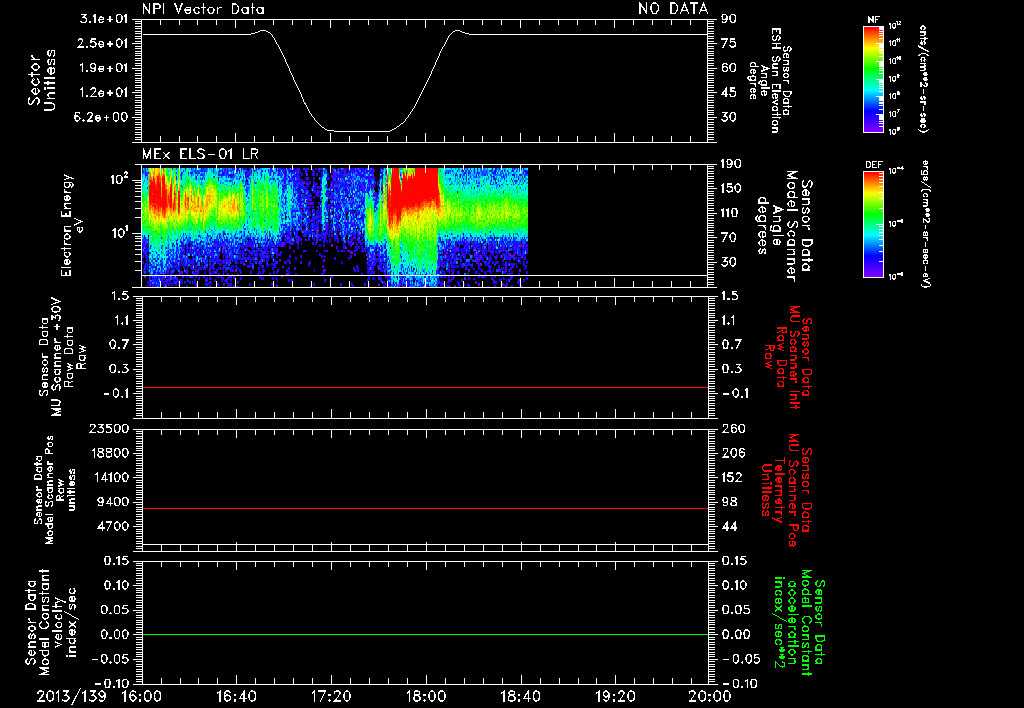Image resolution: width=1024 pixels, height=708 pixels.
Task: Click the '90' sun elevation tick label
Action: tap(729, 18)
